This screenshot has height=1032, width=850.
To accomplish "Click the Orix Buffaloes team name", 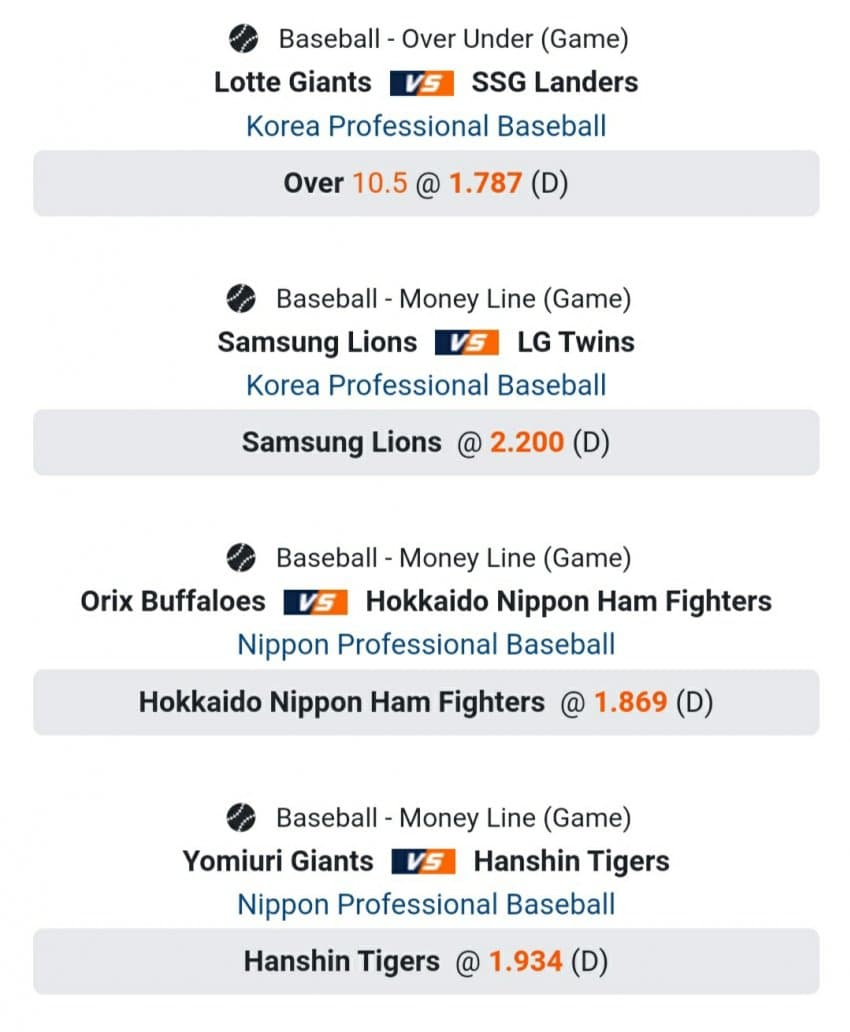I will point(173,602).
